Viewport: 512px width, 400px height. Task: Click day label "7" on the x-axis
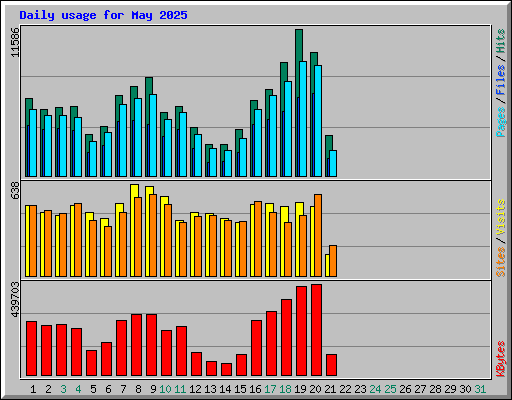[x=123, y=389]
